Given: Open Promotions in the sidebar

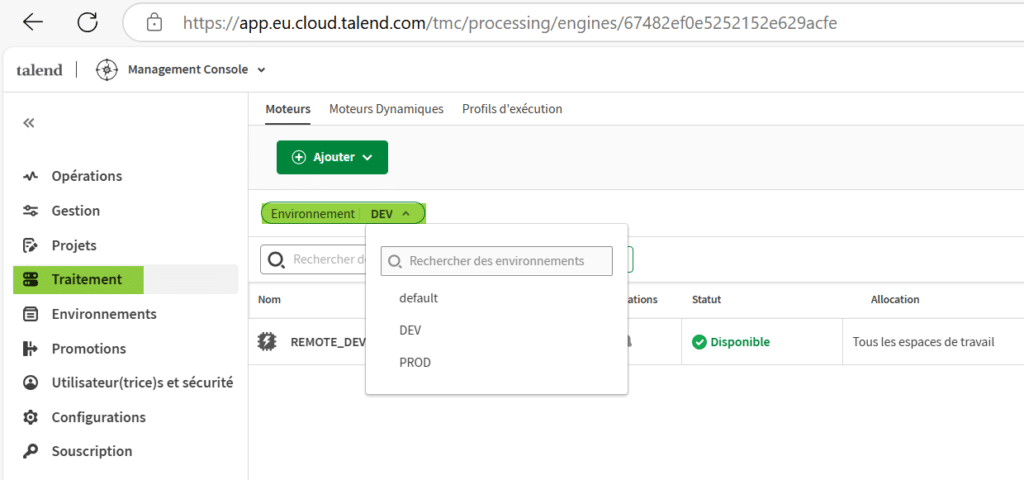Looking at the screenshot, I should (89, 349).
